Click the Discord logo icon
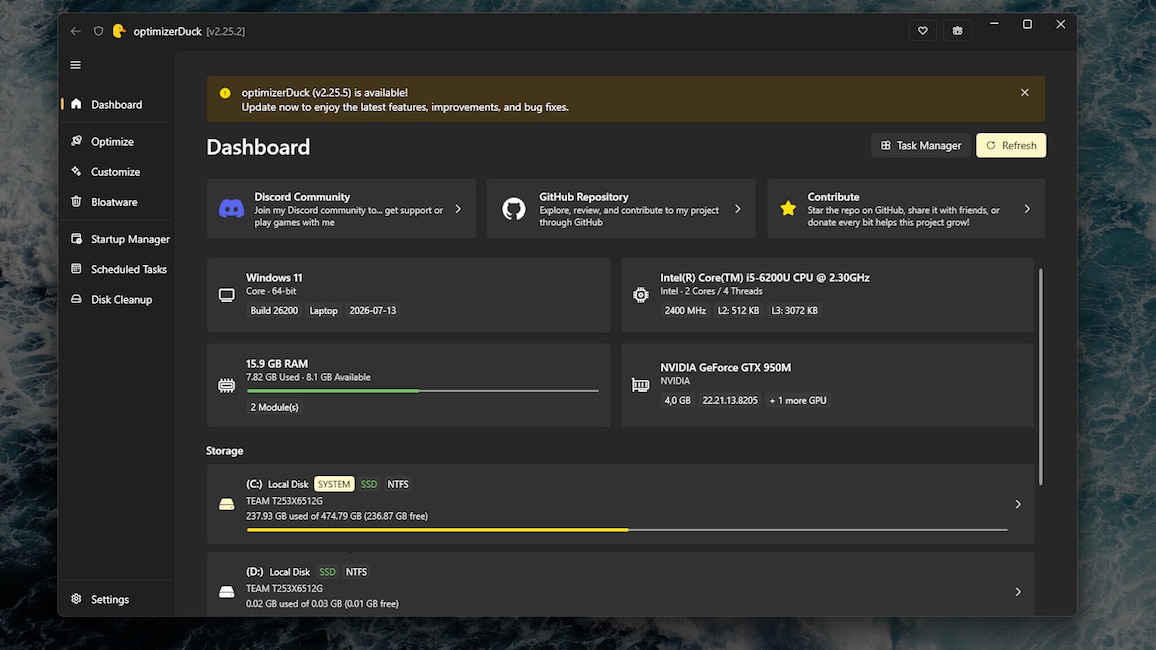The width and height of the screenshot is (1156, 650). pos(231,209)
